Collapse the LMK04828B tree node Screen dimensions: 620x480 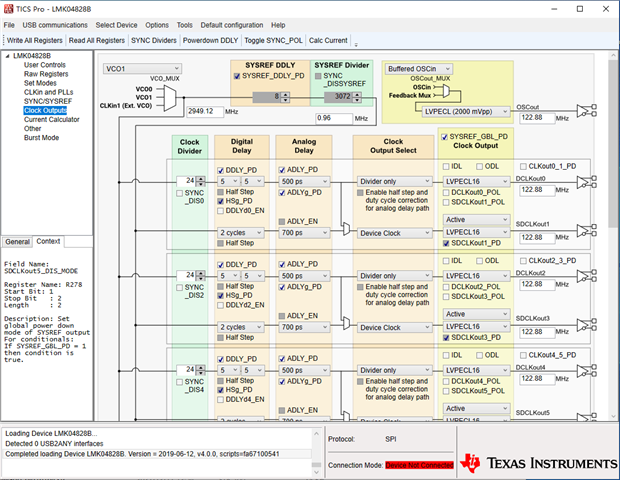7,56
